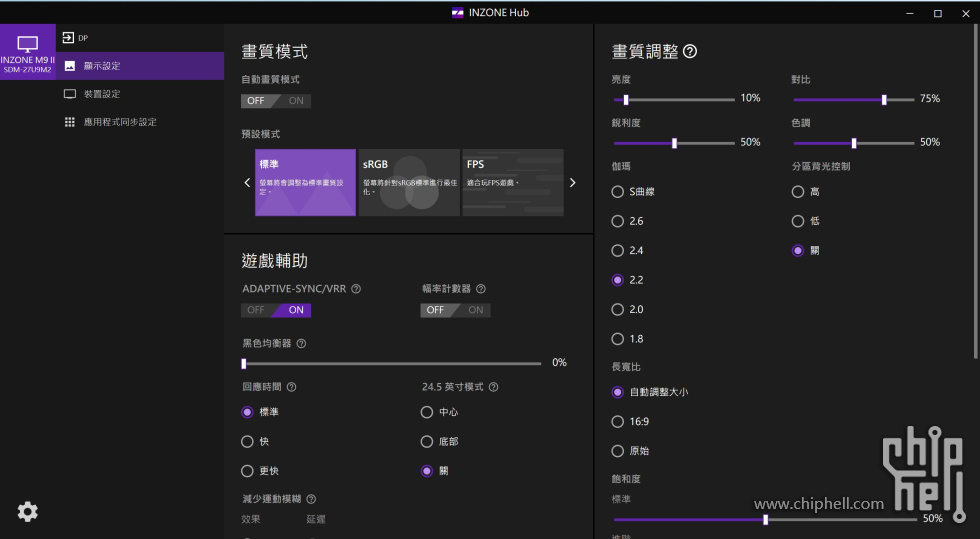Set 分區背光控制 to 高
This screenshot has width=980, height=539.
[798, 192]
